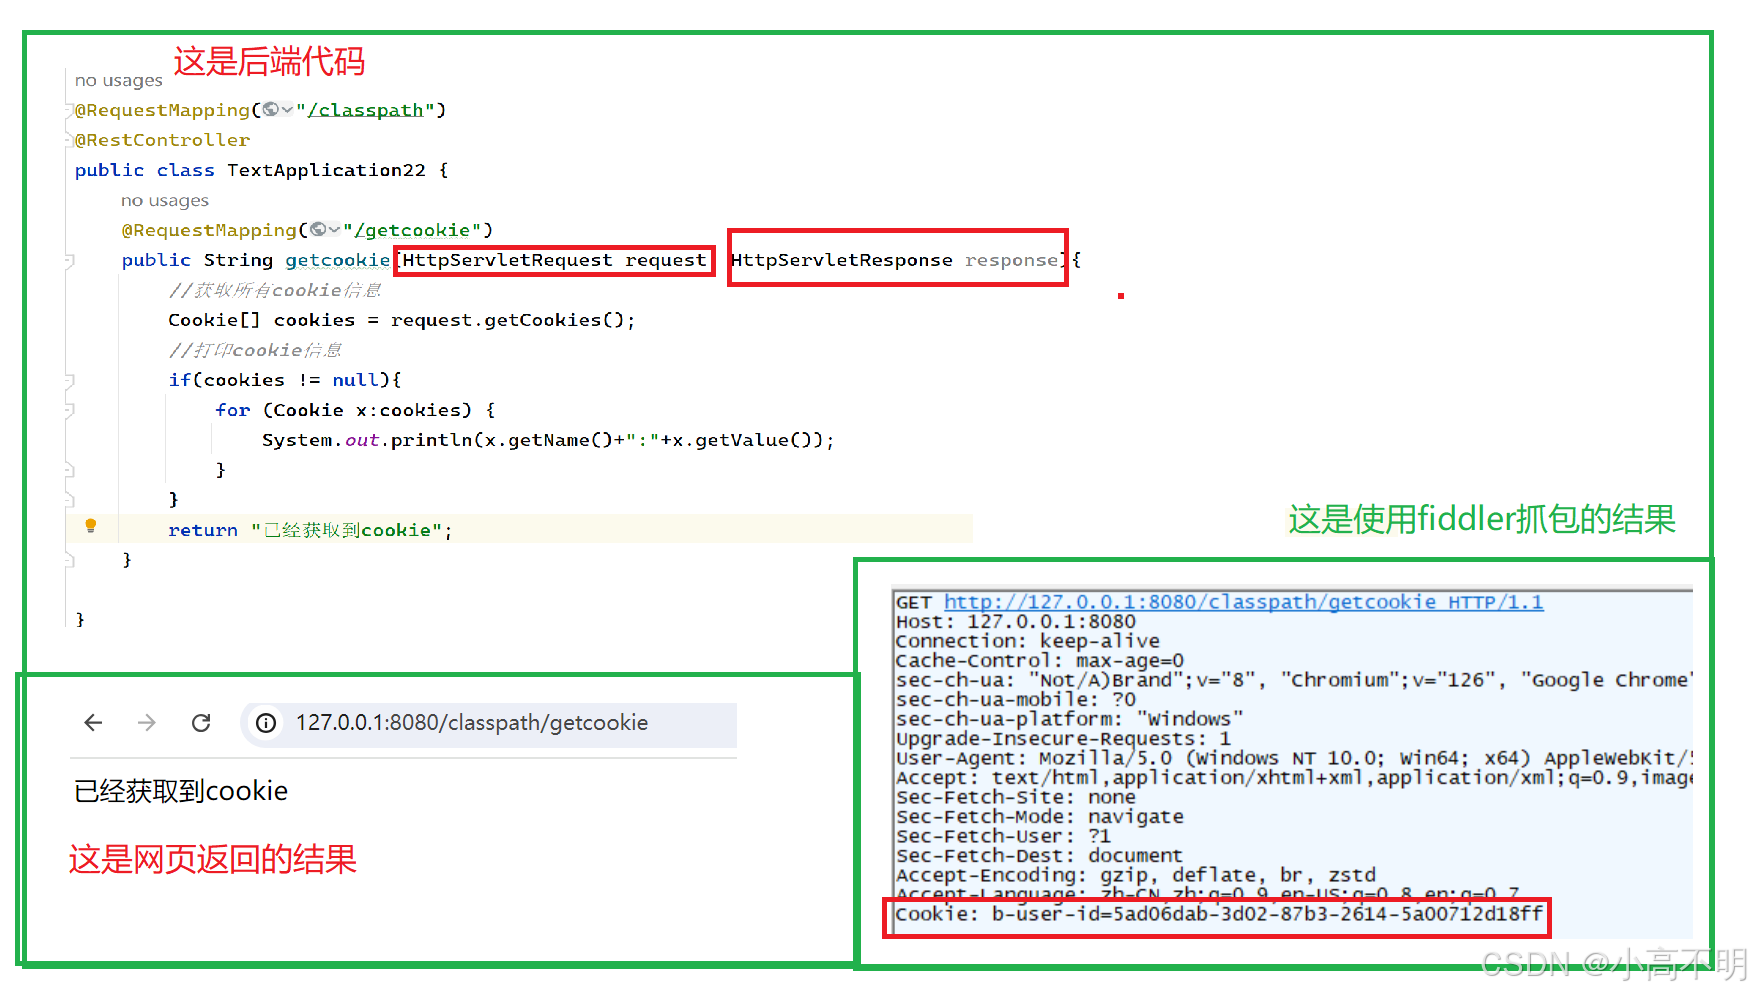Click the "no usages" hint above getcookie method
The width and height of the screenshot is (1753, 994).
click(165, 200)
